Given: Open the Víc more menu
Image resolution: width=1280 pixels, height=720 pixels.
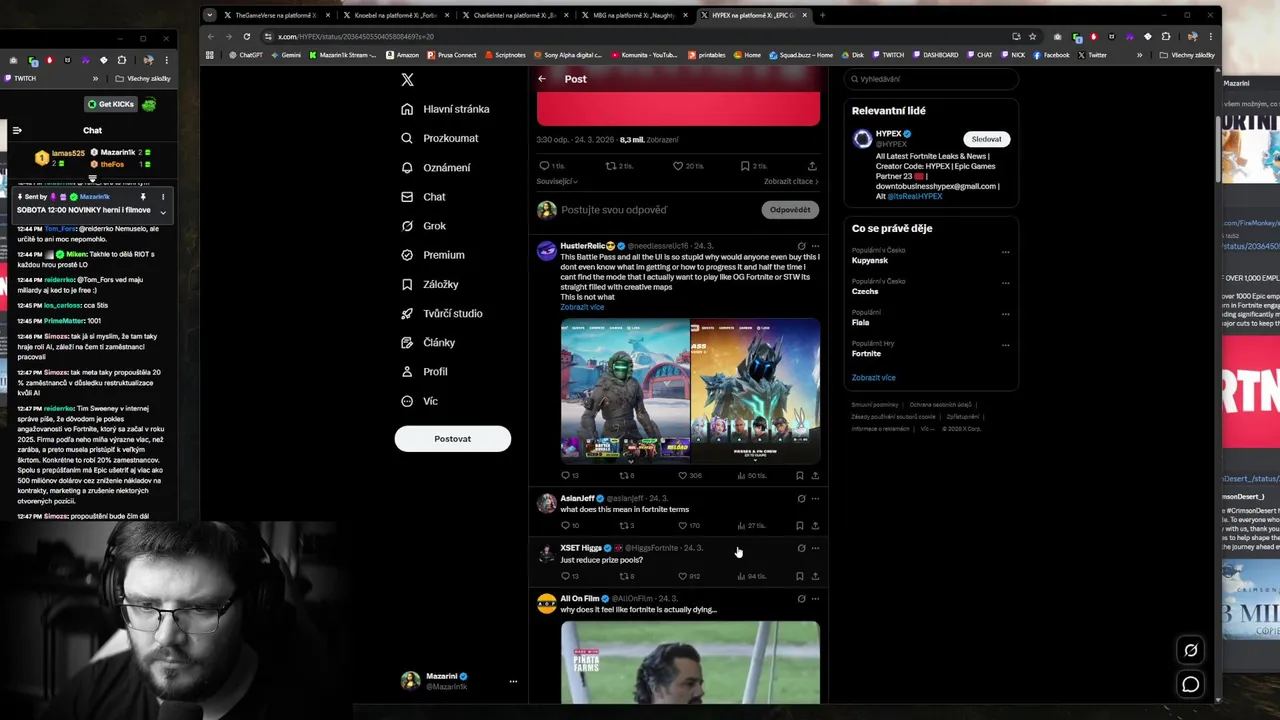Looking at the screenshot, I should pos(419,401).
